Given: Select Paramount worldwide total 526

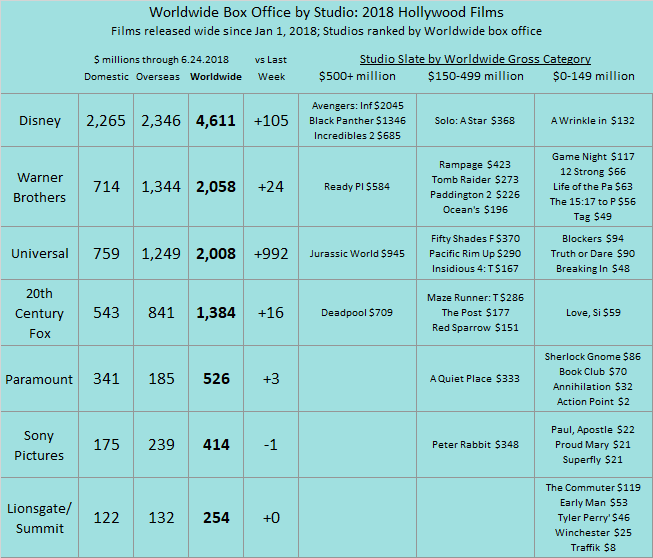Looking at the screenshot, I should (216, 379).
